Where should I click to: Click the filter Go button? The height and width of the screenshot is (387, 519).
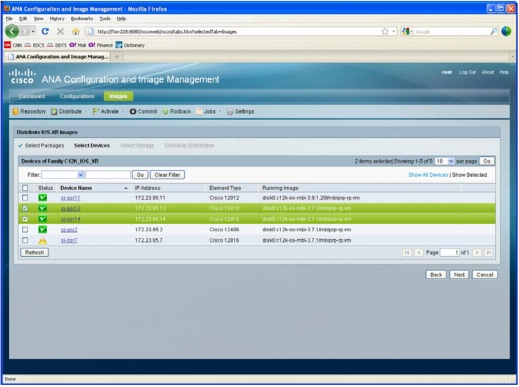click(140, 175)
